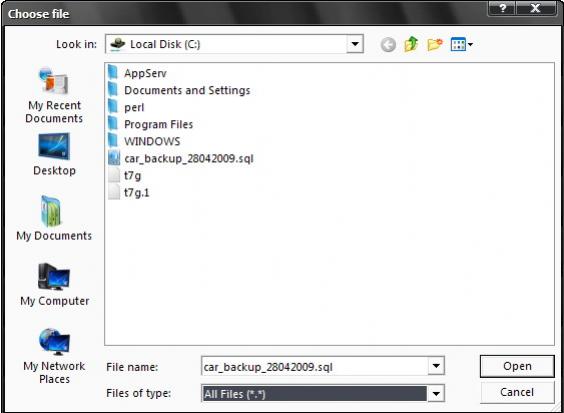Select My Computer in places bar
Viewport: 564px width, 413px height.
click(x=54, y=284)
